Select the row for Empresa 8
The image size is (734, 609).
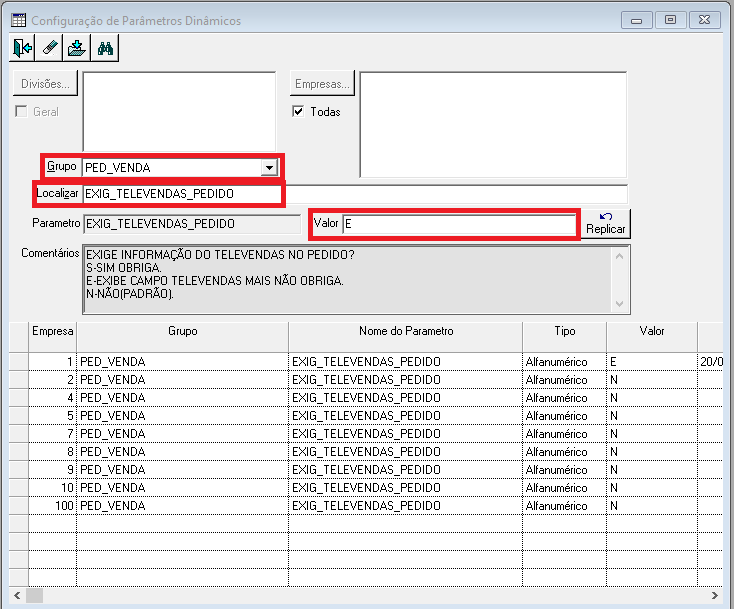click(367, 451)
